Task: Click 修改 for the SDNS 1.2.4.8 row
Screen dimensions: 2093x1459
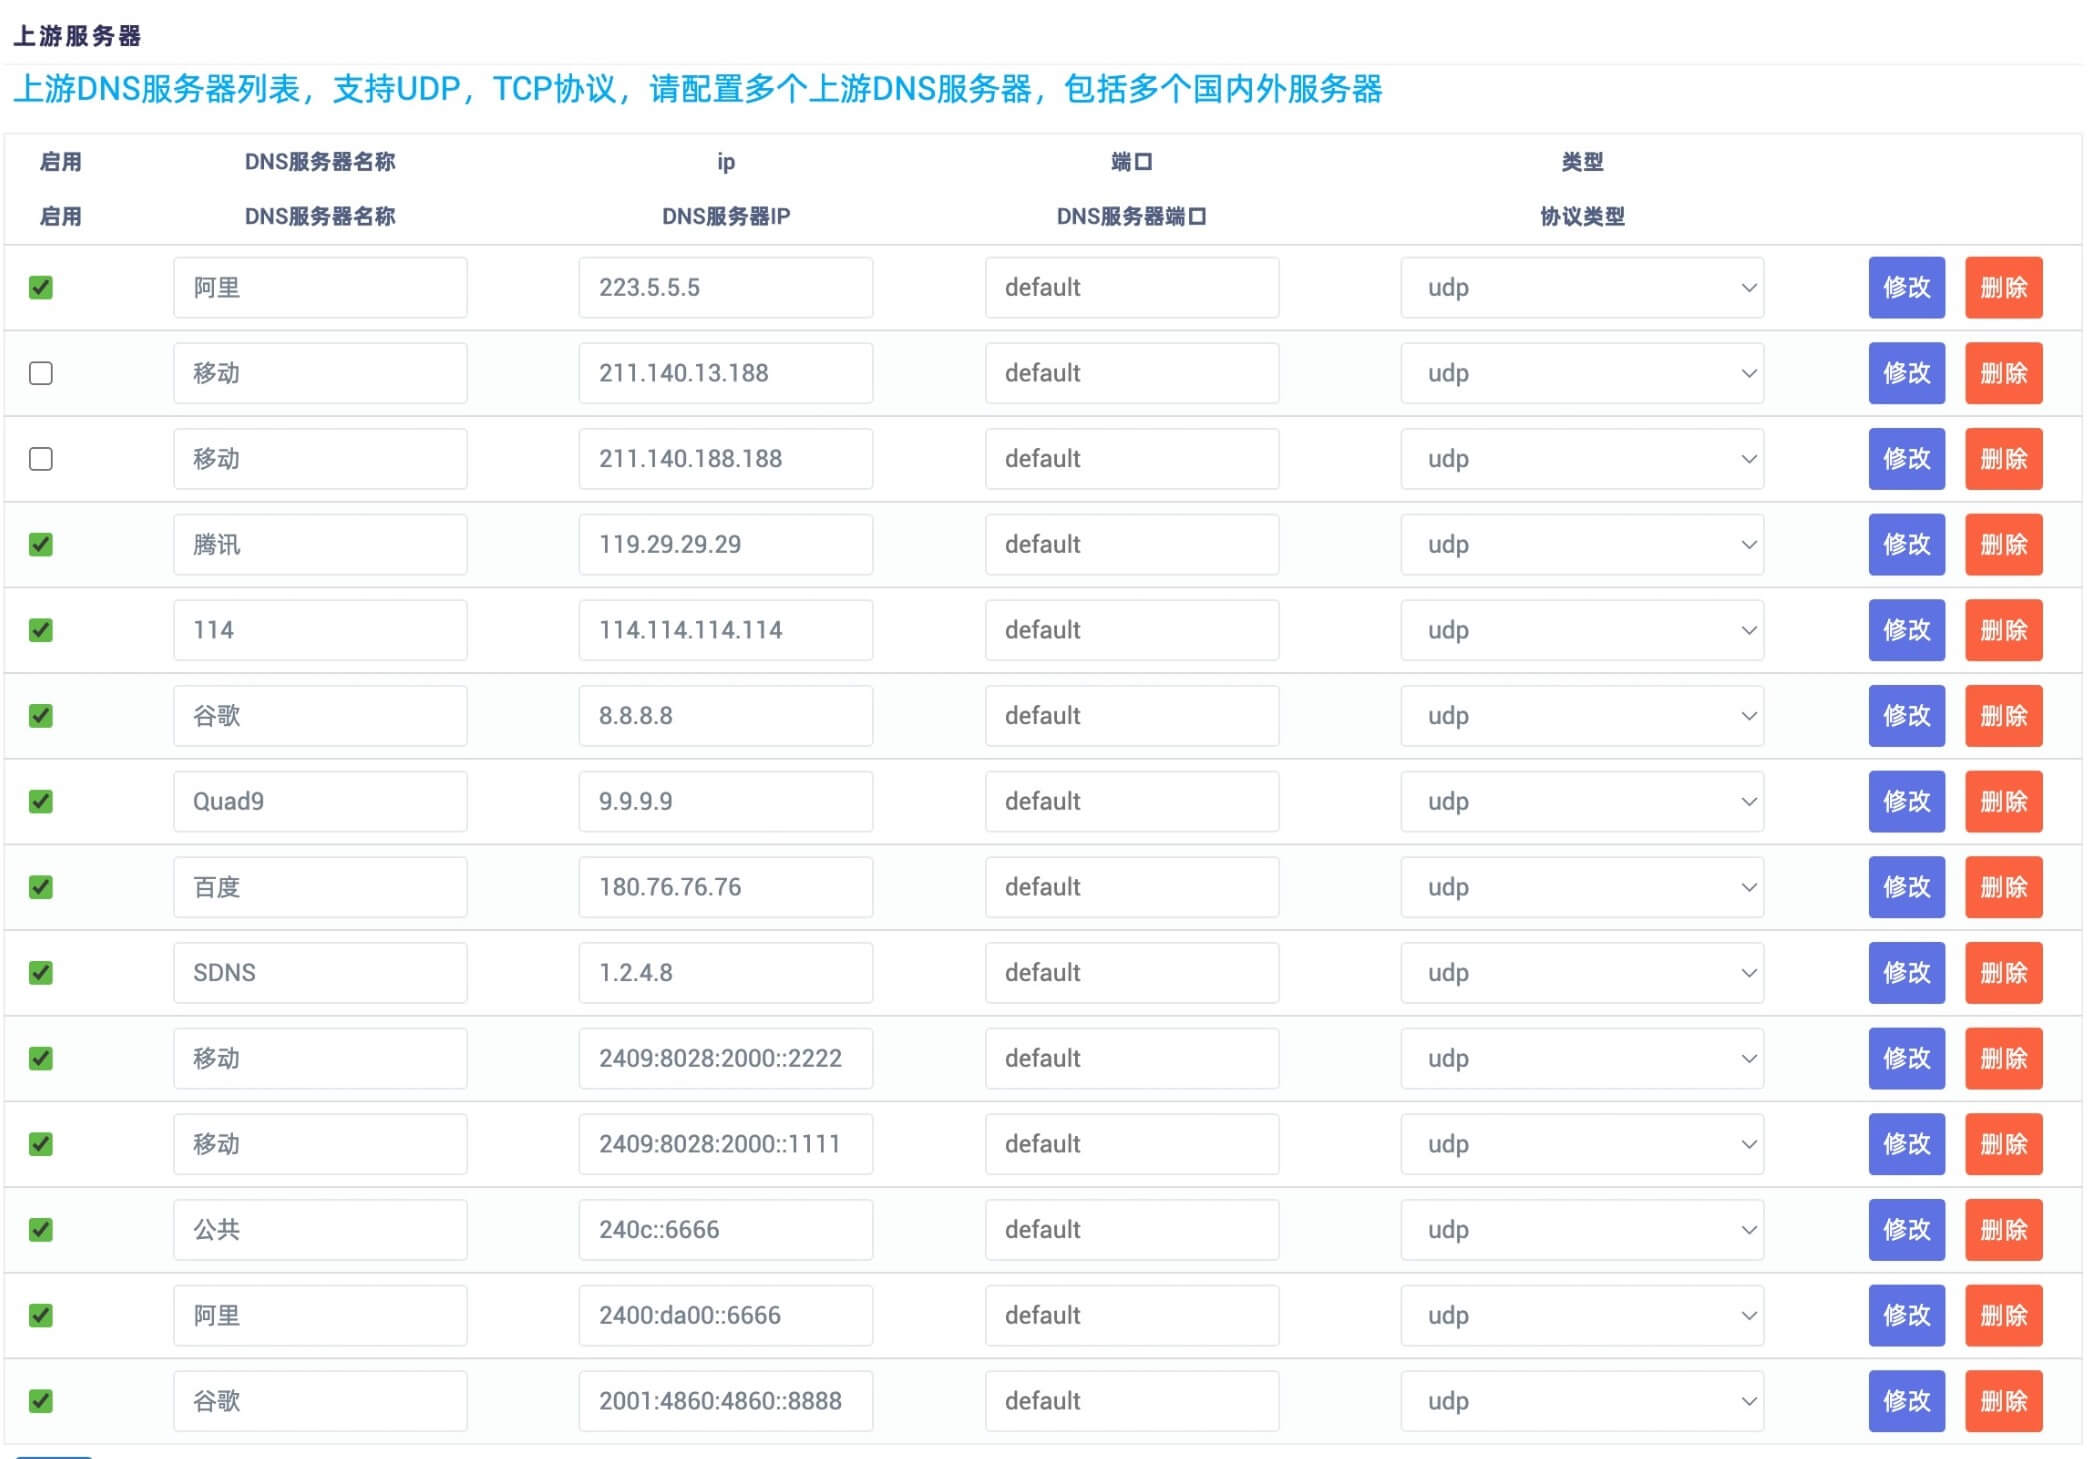Action: [1905, 973]
